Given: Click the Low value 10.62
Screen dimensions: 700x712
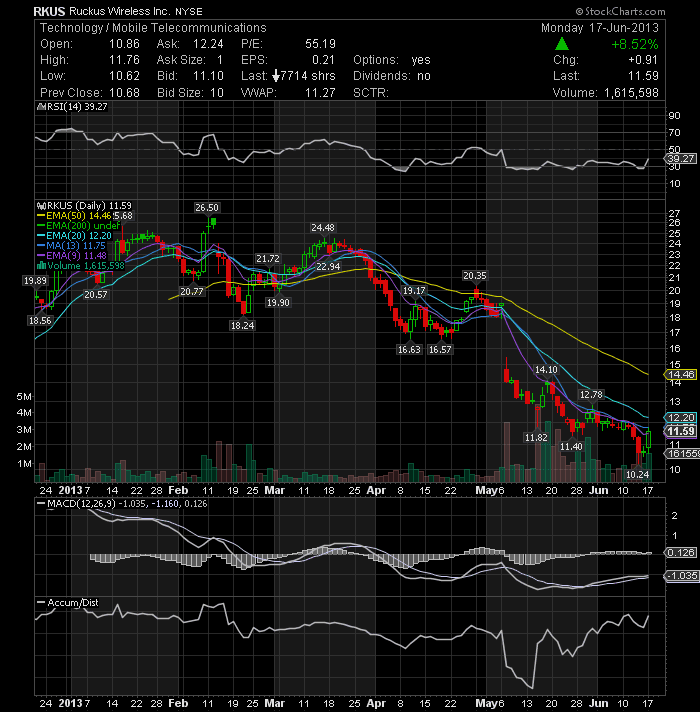Looking at the screenshot, I should pos(124,76).
